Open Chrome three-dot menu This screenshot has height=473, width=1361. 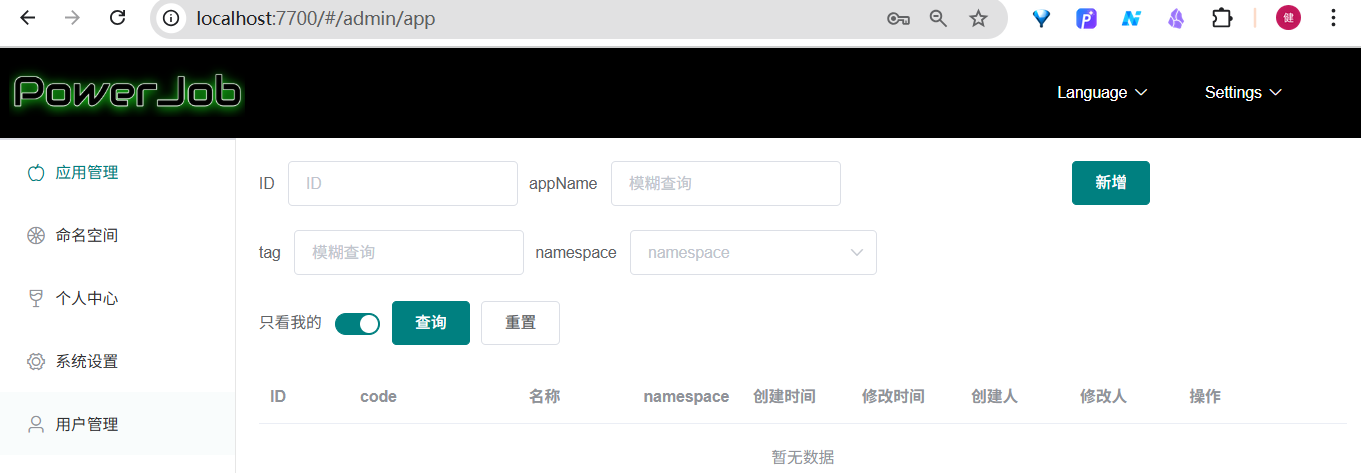pyautogui.click(x=1333, y=18)
